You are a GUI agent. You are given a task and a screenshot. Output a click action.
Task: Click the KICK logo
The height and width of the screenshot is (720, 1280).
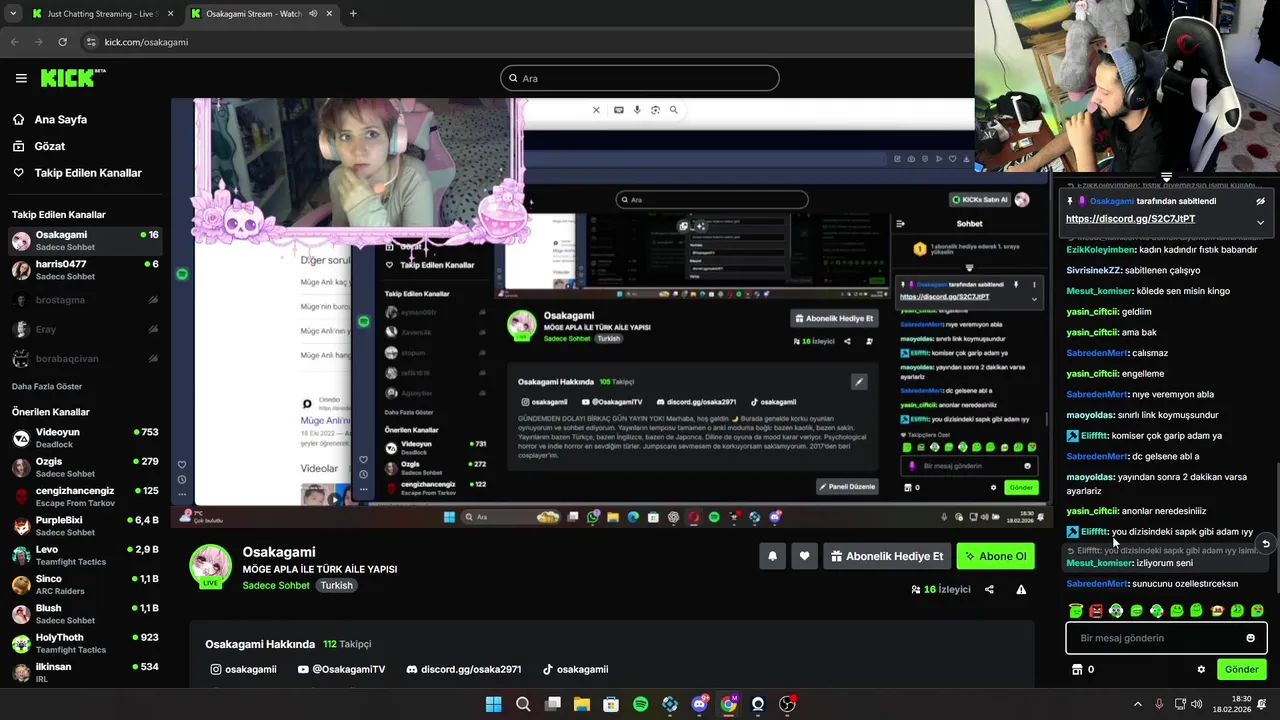tap(71, 78)
